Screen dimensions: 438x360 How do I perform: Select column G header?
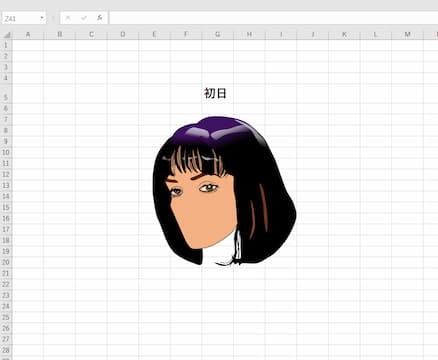[218, 35]
